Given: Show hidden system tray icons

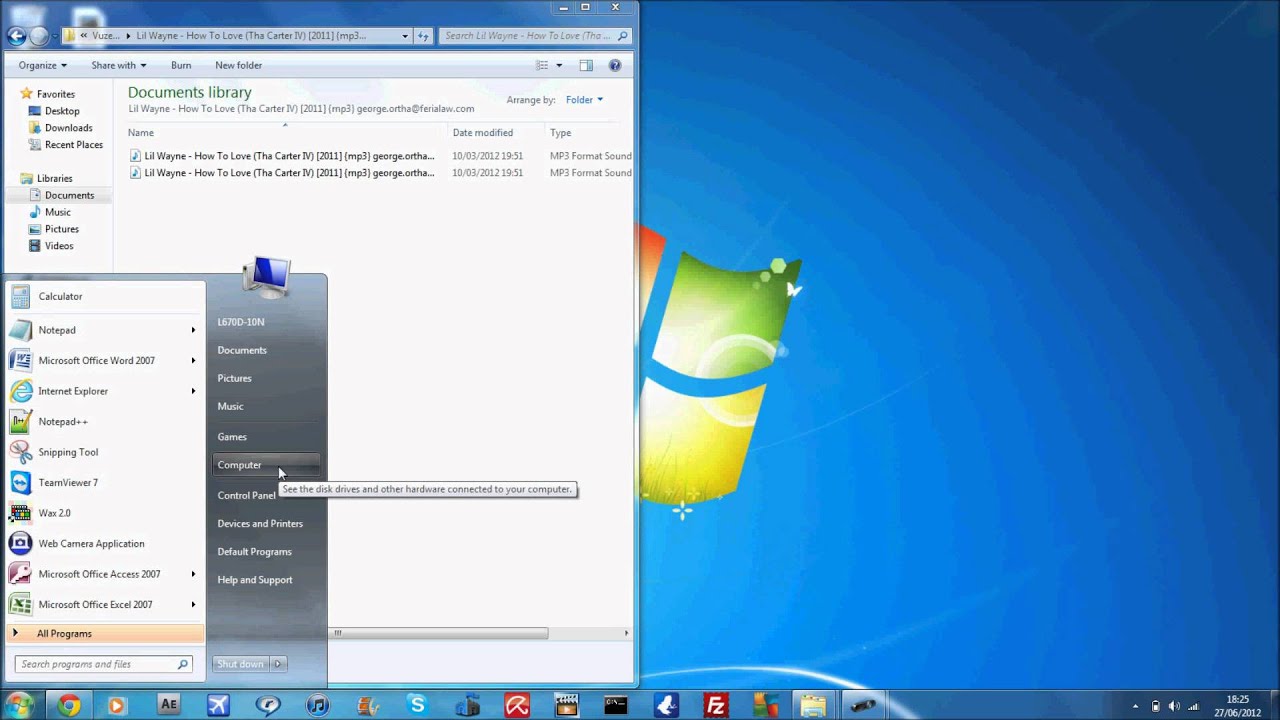Looking at the screenshot, I should click(x=1135, y=706).
